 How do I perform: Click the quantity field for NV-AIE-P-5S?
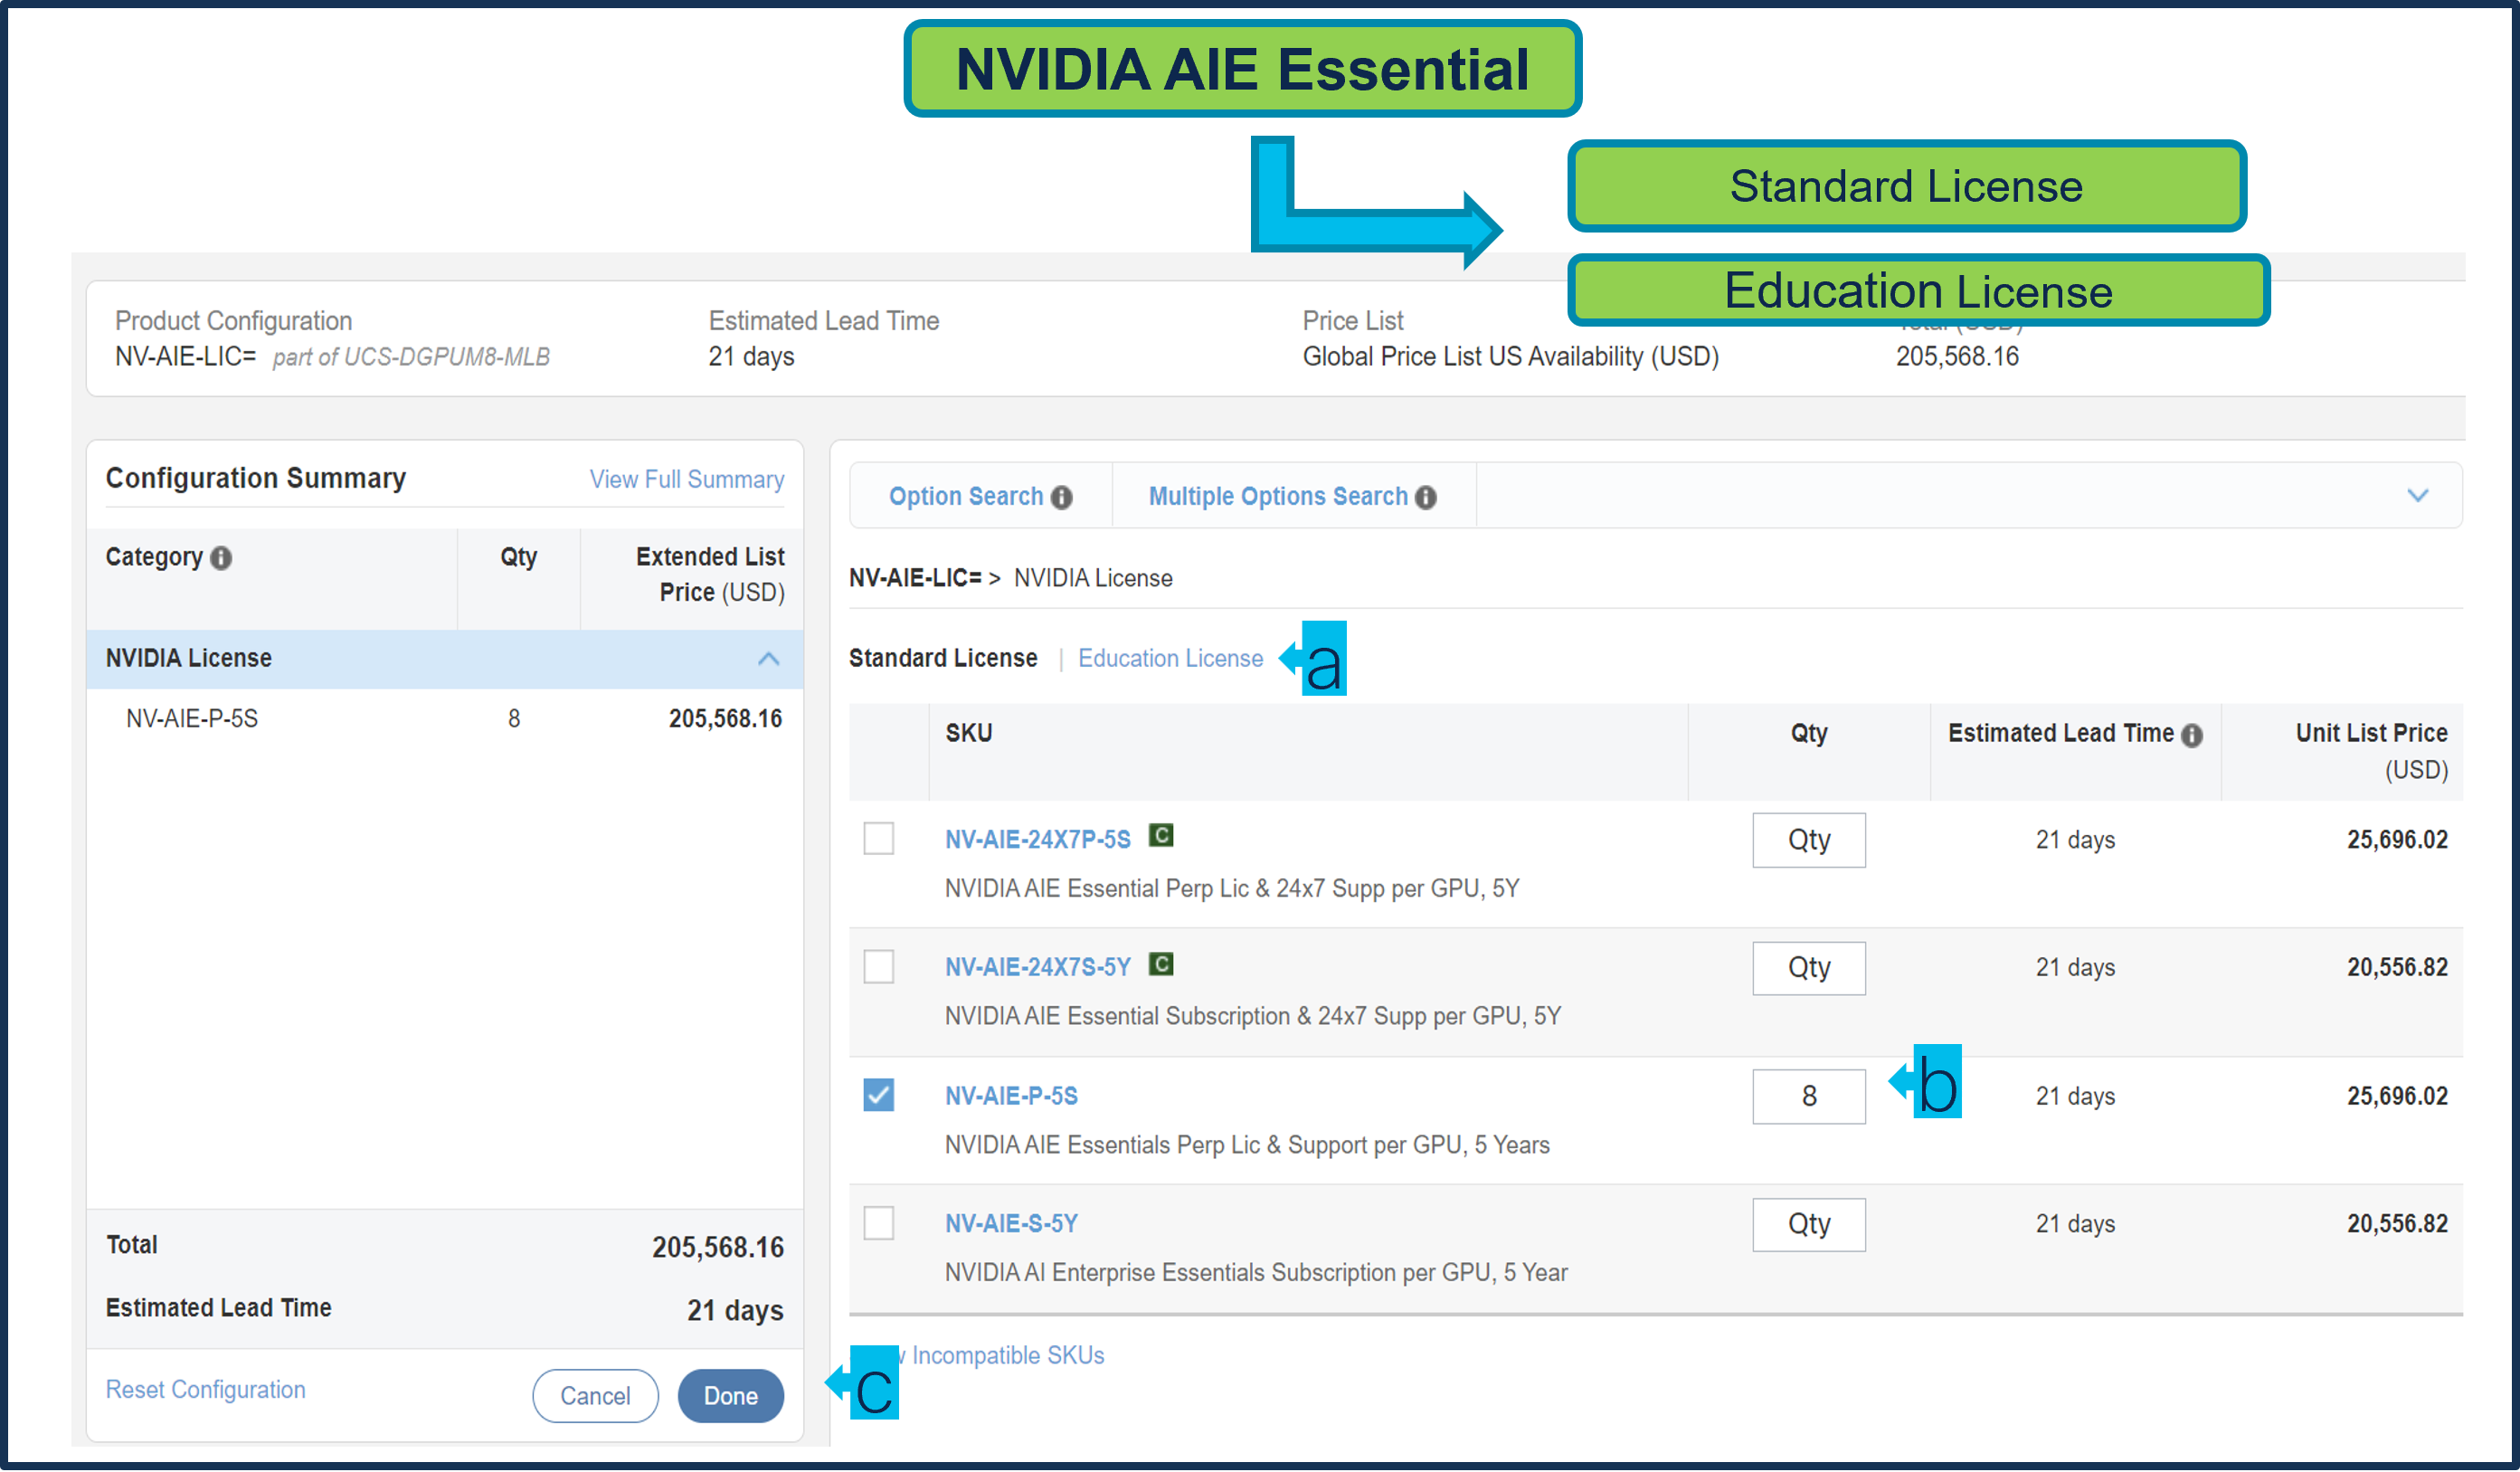[1808, 1096]
